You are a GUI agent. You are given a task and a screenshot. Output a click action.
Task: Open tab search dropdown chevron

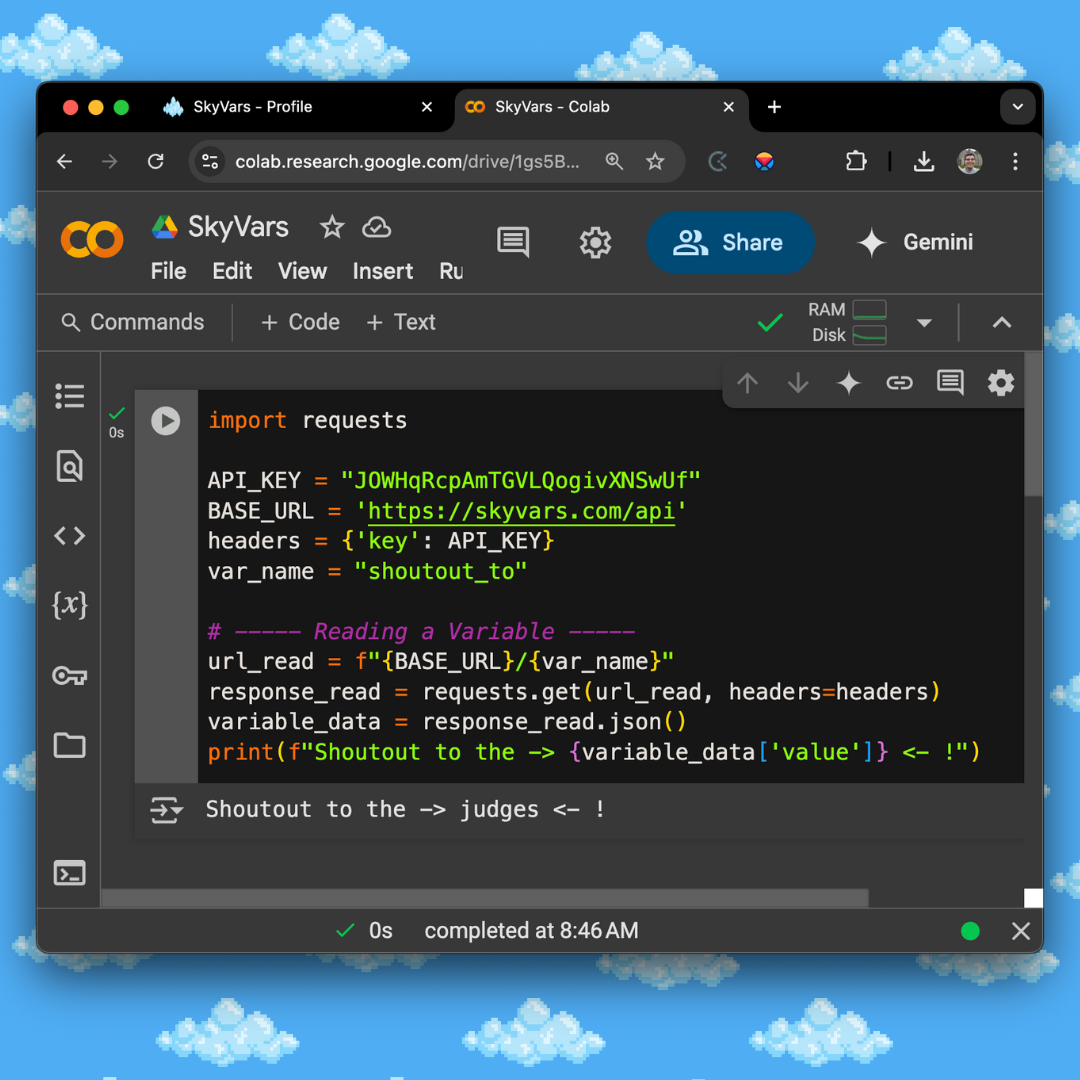pyautogui.click(x=1017, y=107)
